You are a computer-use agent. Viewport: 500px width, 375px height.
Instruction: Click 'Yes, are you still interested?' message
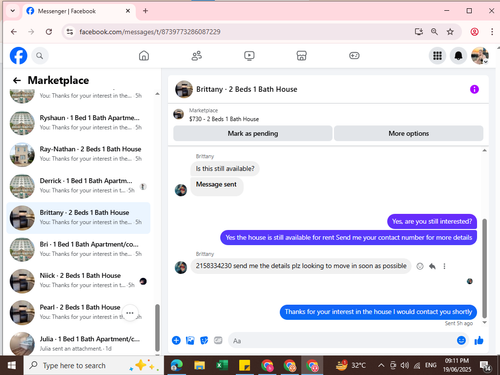pyautogui.click(x=432, y=221)
